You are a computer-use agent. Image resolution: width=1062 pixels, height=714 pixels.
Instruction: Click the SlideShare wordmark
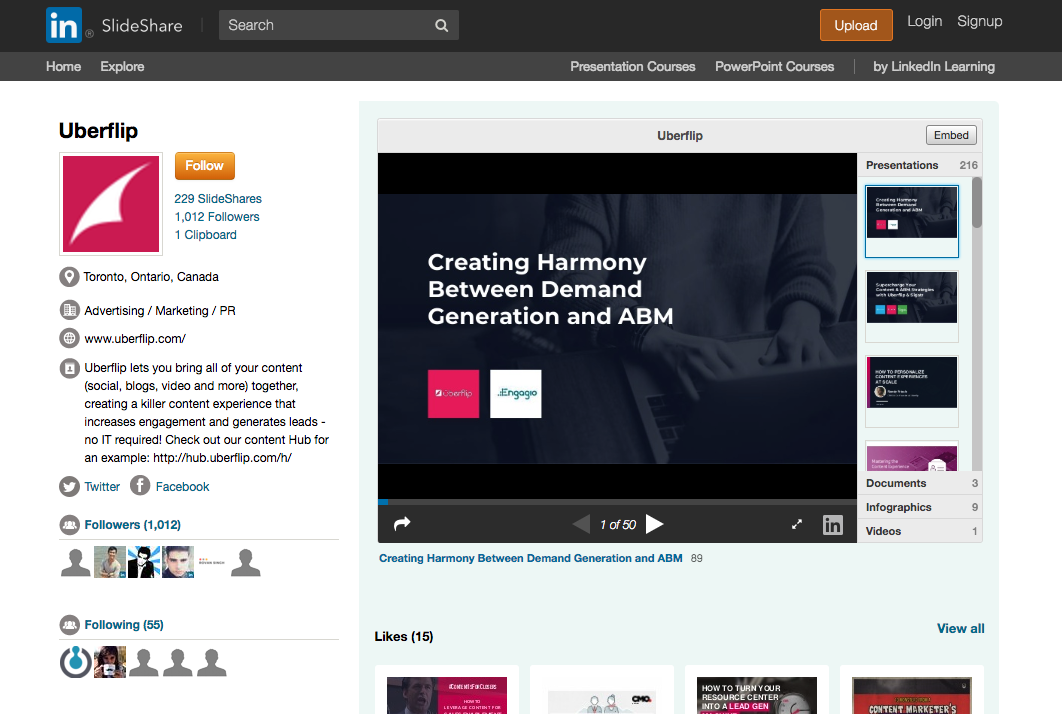tap(142, 26)
